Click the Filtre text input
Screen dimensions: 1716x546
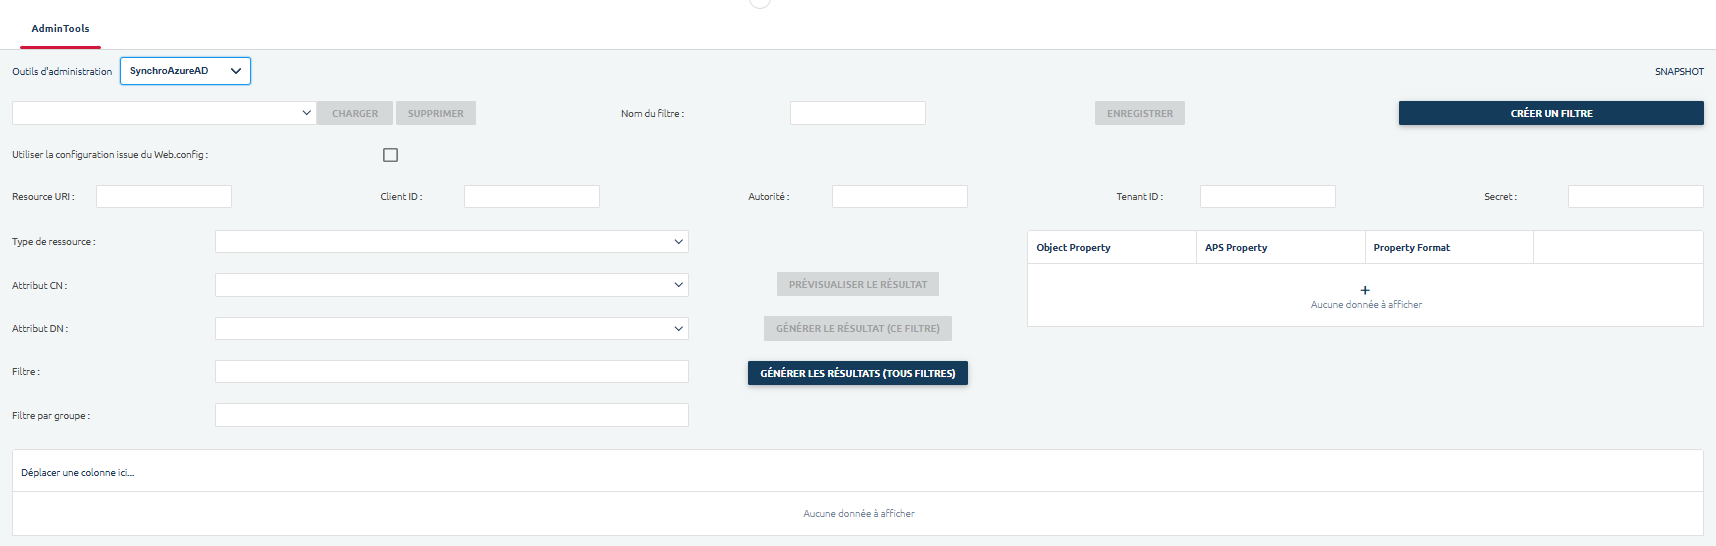tap(451, 372)
